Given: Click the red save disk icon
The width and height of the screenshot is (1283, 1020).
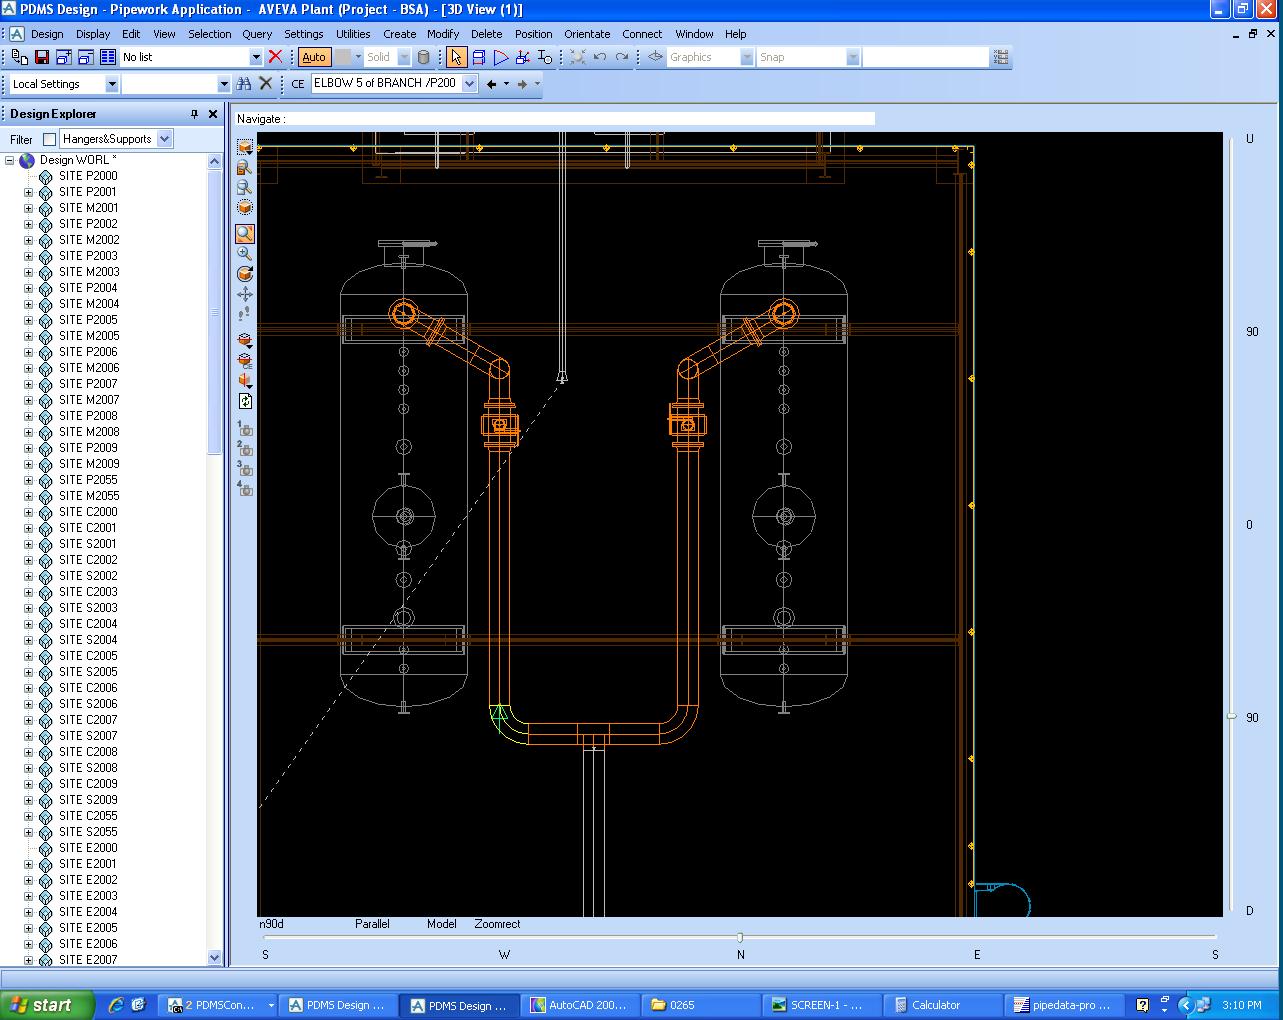Looking at the screenshot, I should click(x=42, y=57).
